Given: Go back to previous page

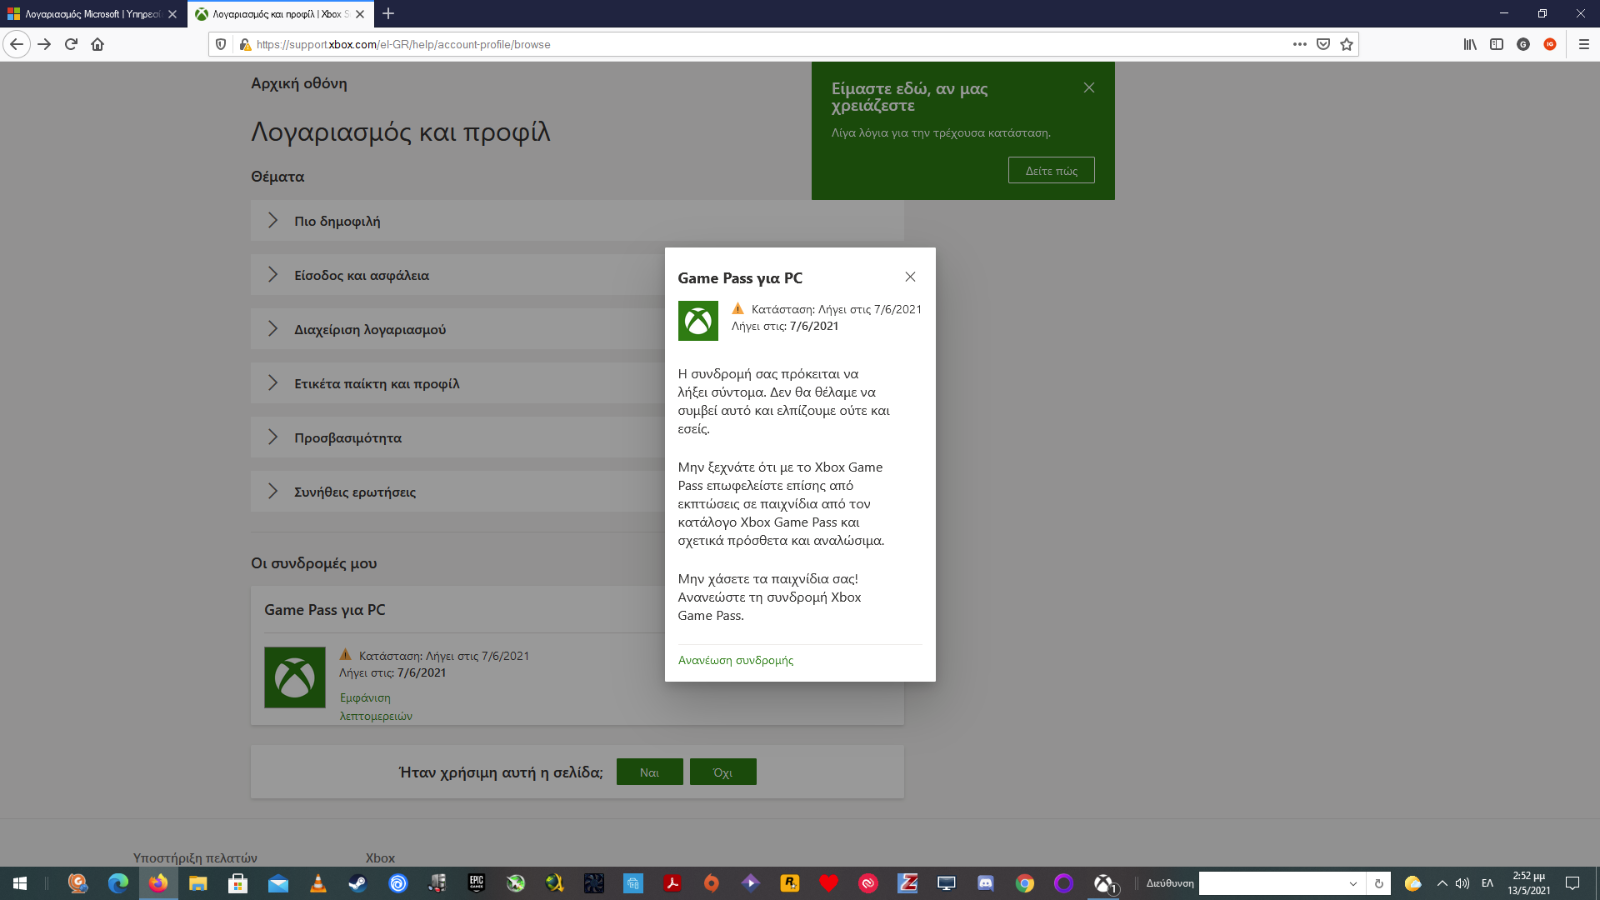Looking at the screenshot, I should [x=16, y=44].
